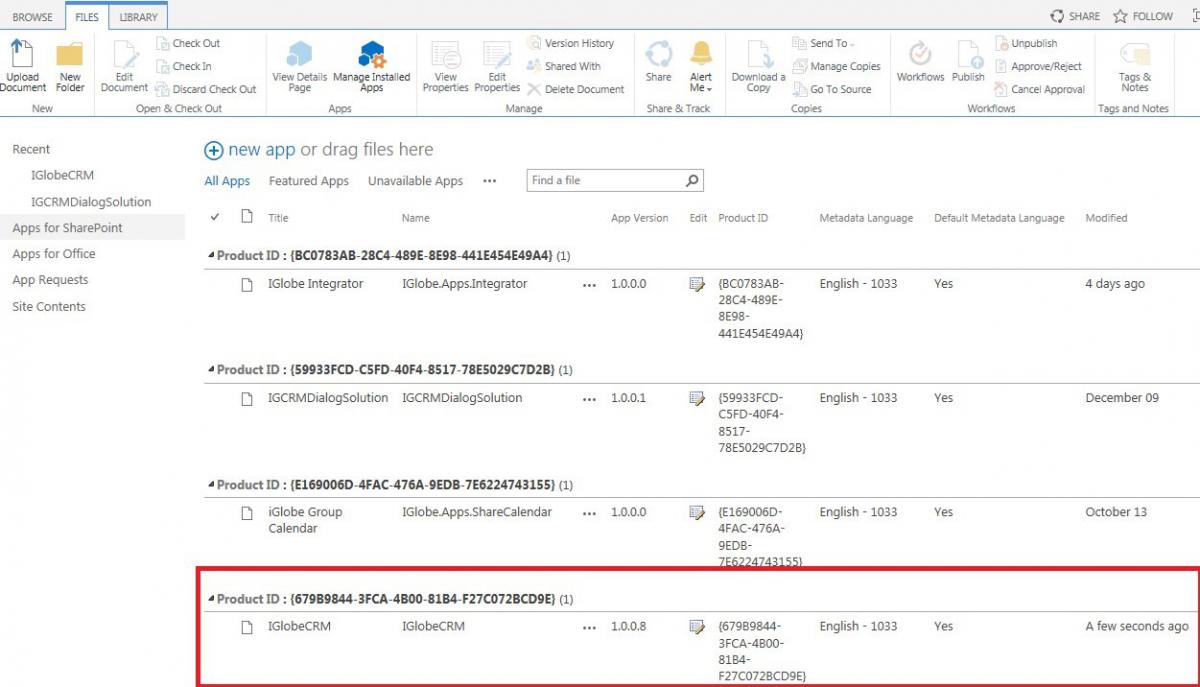Click Approve/Reject
Image resolution: width=1200 pixels, height=687 pixels.
(x=1038, y=66)
